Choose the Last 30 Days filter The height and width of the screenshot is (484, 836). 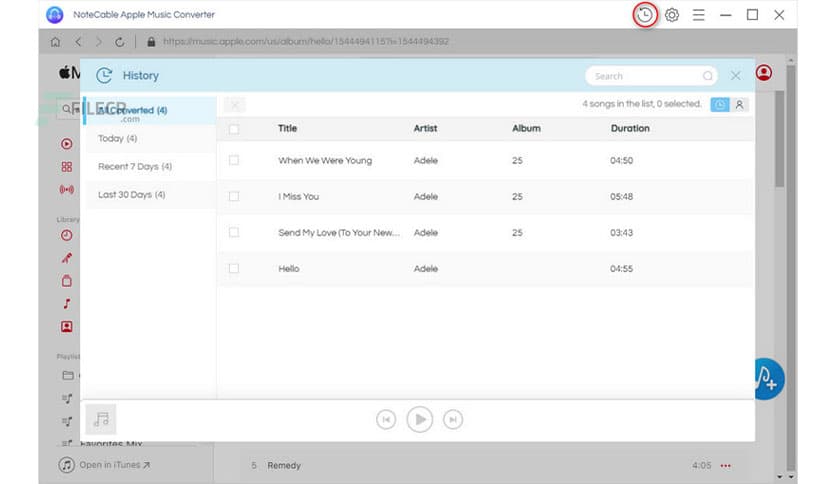coord(132,195)
